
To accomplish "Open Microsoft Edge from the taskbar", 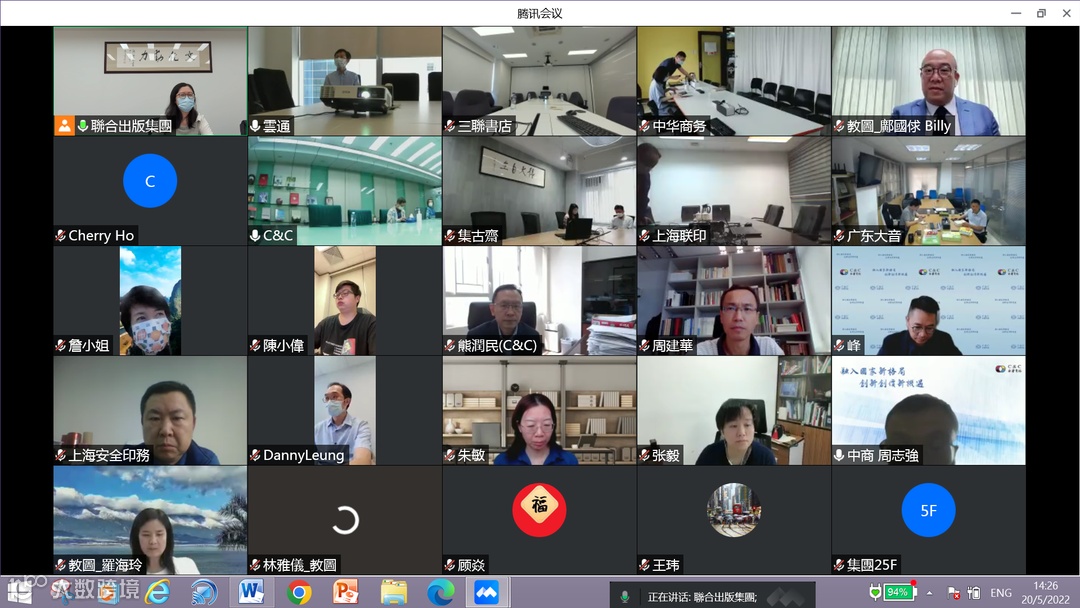I will pyautogui.click(x=440, y=592).
